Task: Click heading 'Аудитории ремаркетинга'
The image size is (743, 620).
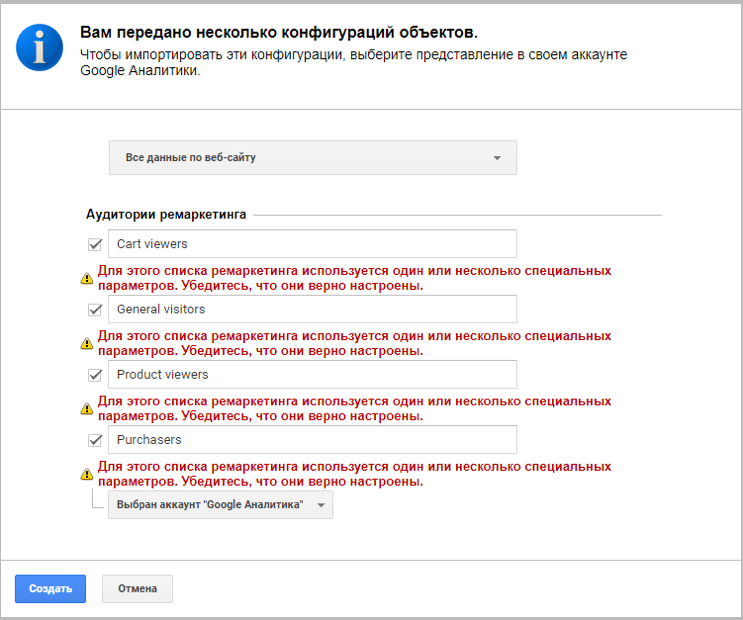Action: coord(166,215)
